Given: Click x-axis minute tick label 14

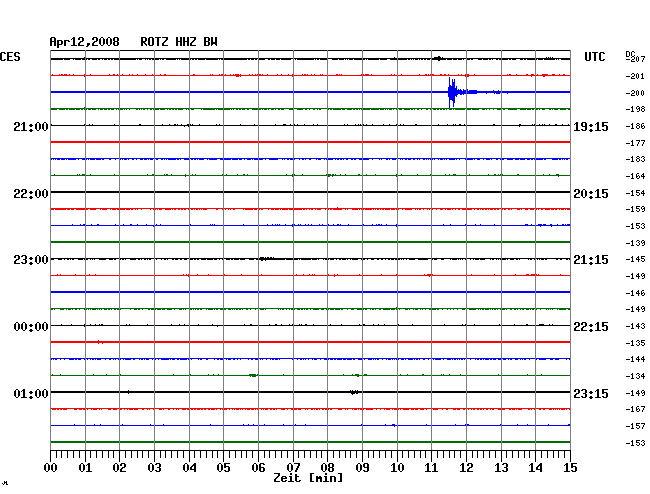Looking at the screenshot, I should click(535, 468).
